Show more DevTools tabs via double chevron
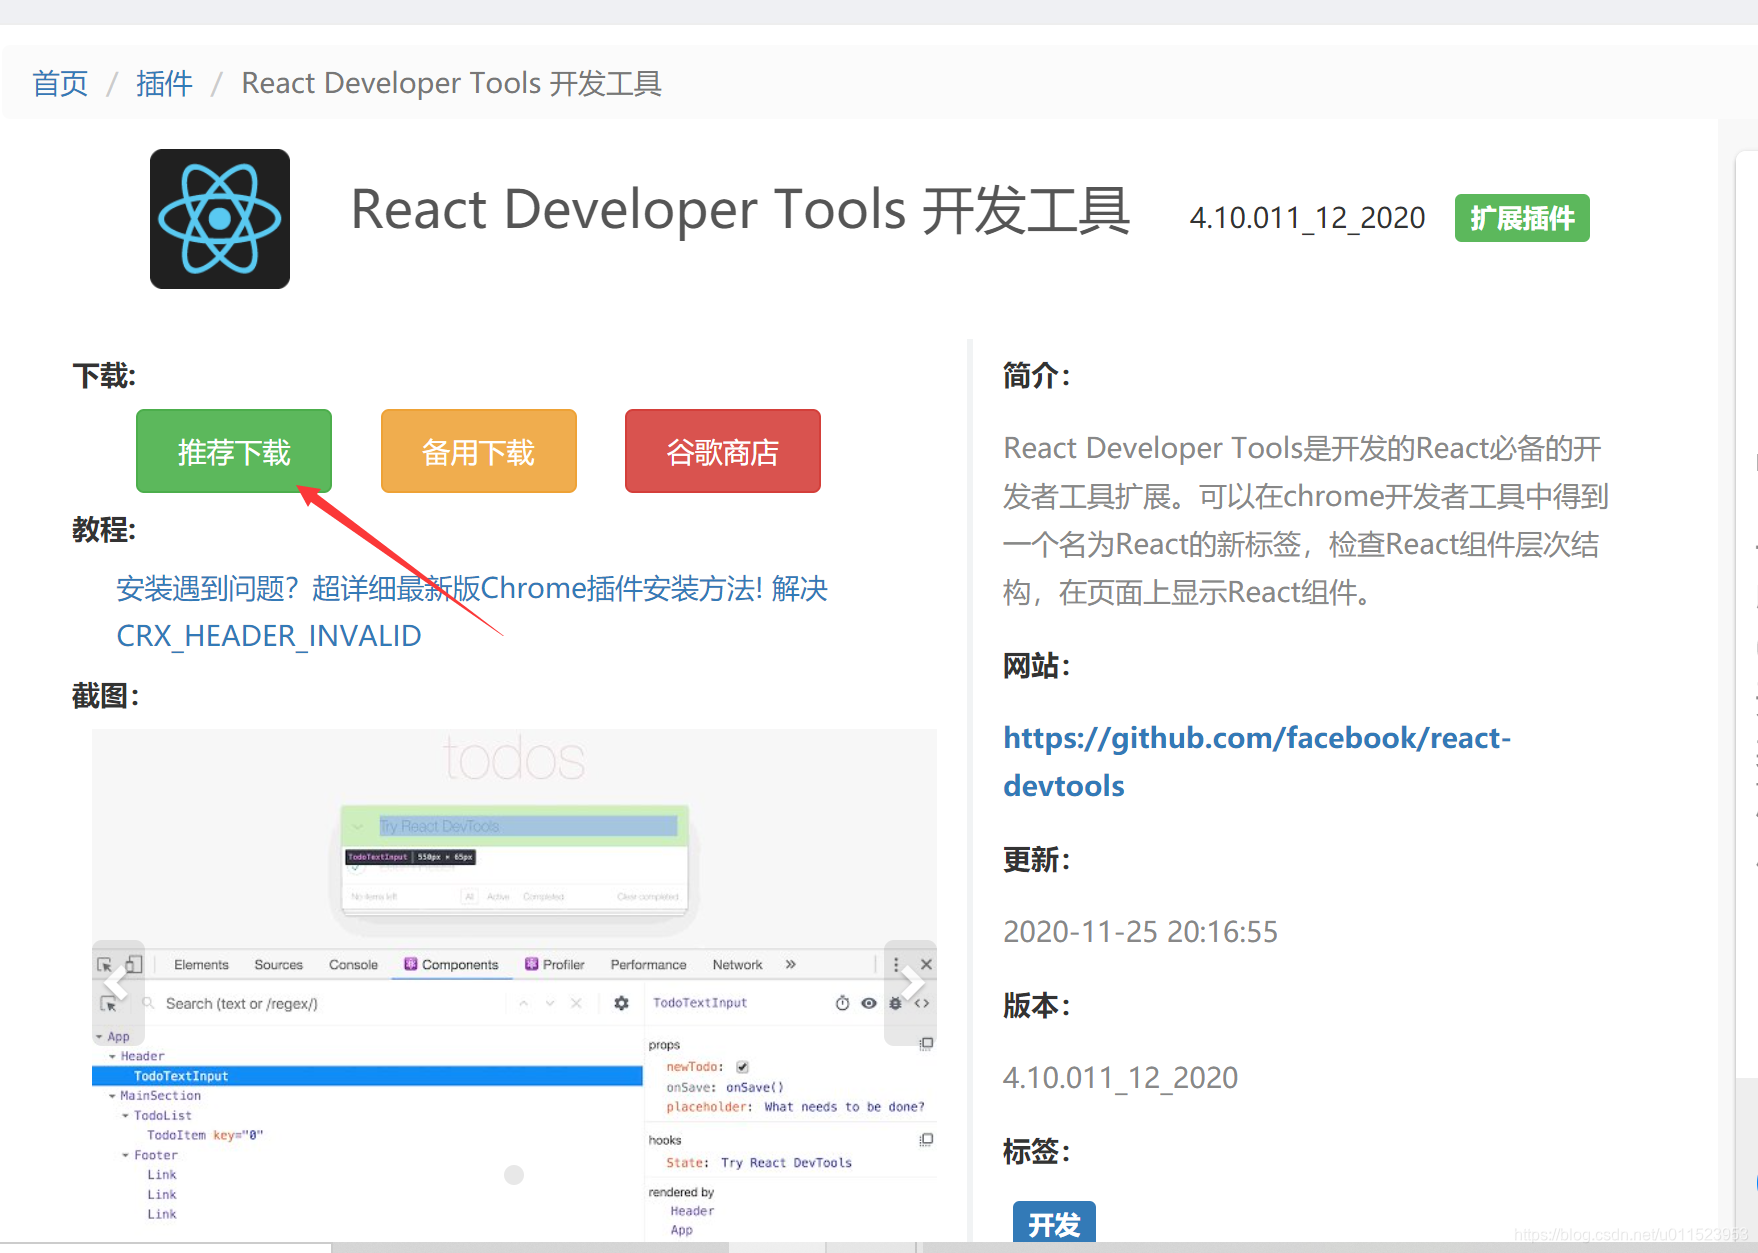This screenshot has height=1253, width=1758. click(x=790, y=964)
